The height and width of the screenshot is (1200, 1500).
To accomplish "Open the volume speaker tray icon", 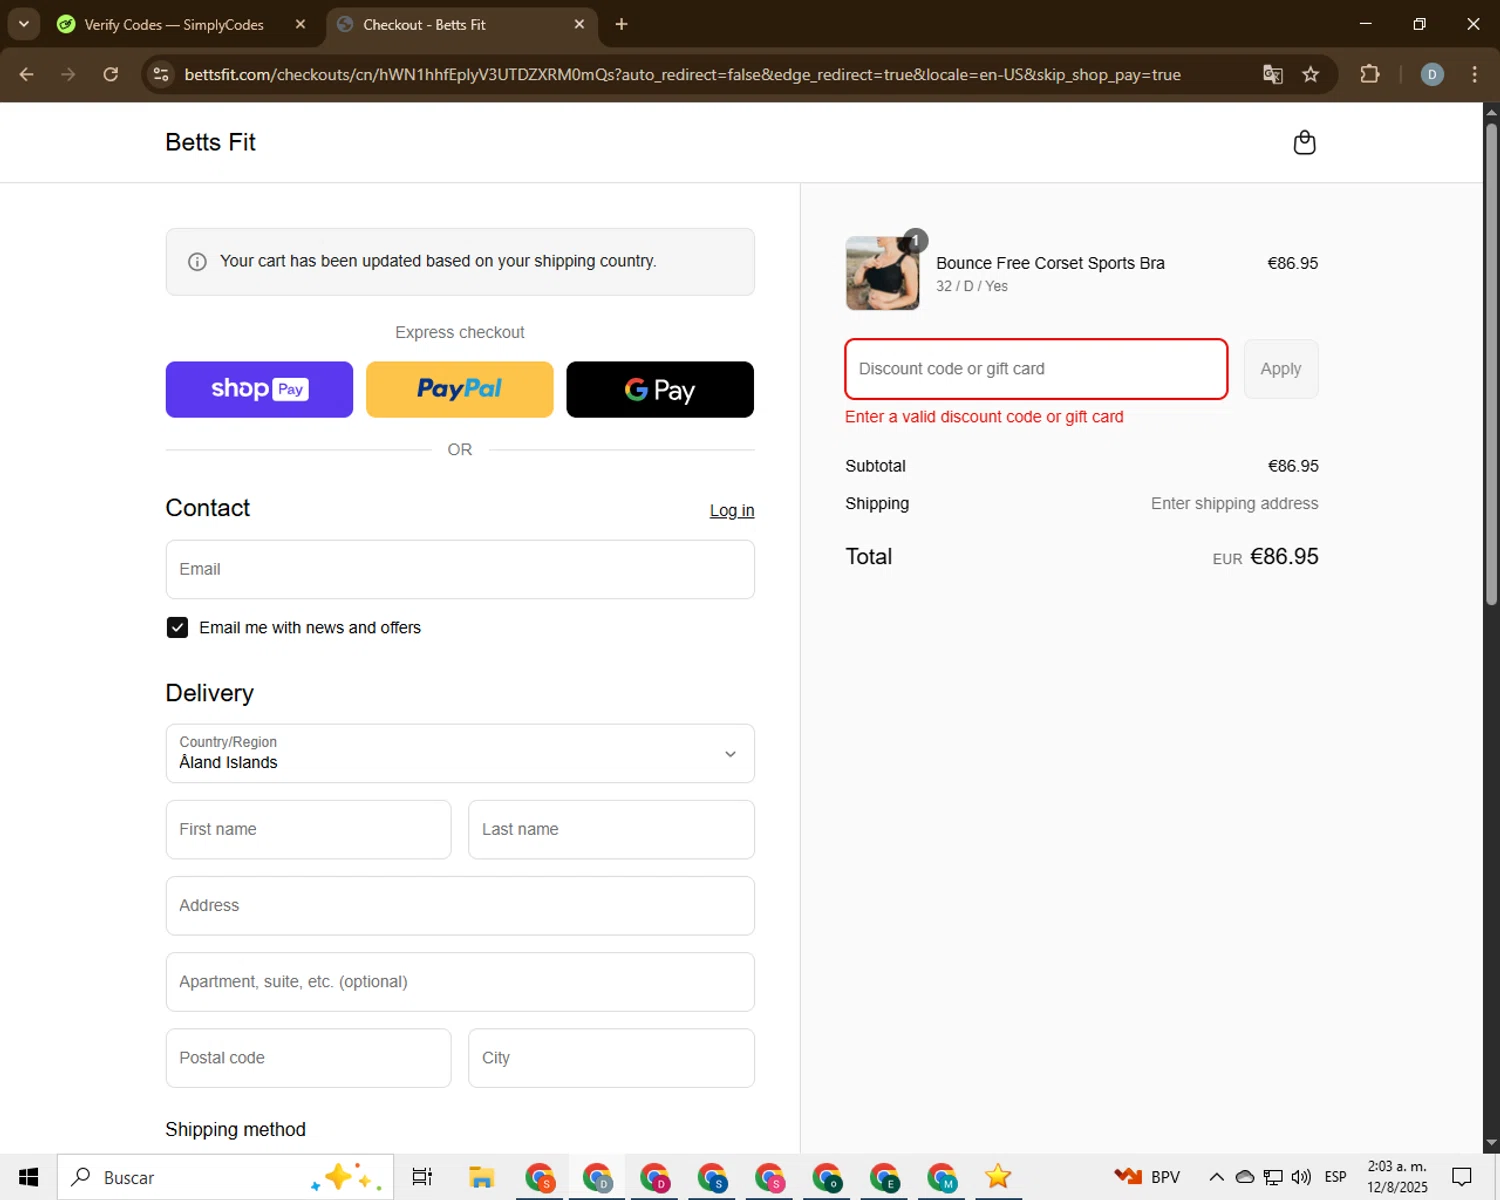I will (1301, 1177).
